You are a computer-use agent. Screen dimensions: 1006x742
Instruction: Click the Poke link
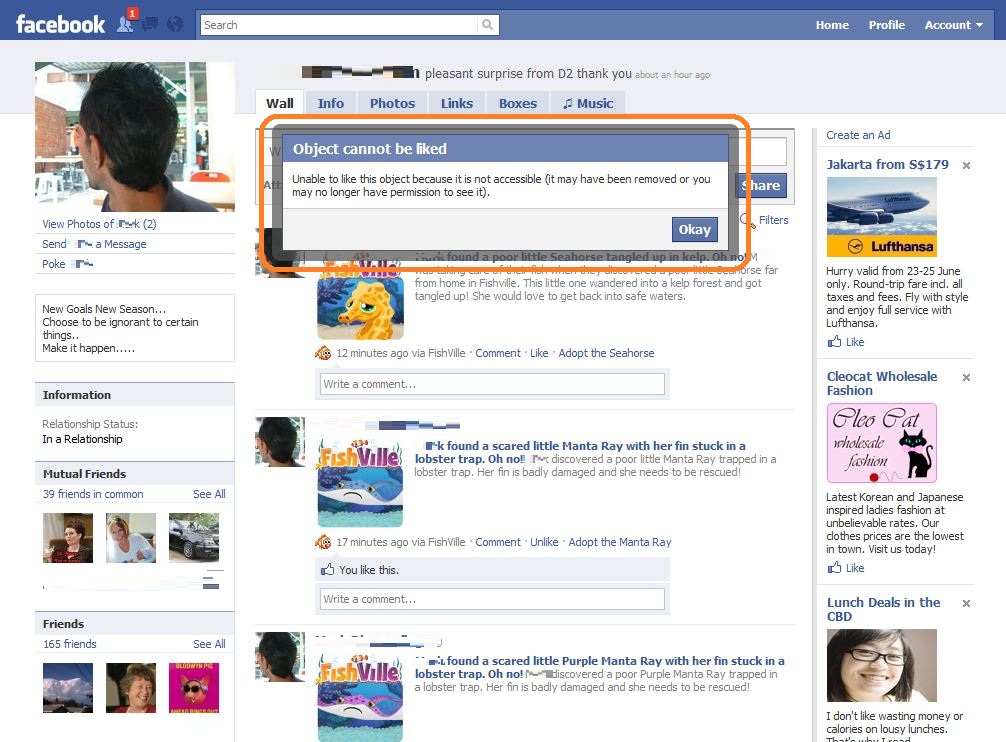[67, 264]
